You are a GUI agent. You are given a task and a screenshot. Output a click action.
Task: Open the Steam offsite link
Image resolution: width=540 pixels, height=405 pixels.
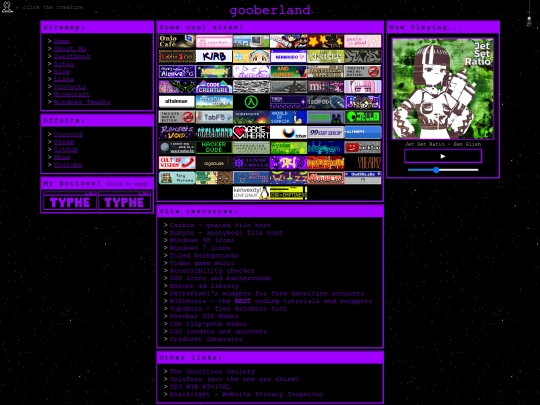coord(64,142)
